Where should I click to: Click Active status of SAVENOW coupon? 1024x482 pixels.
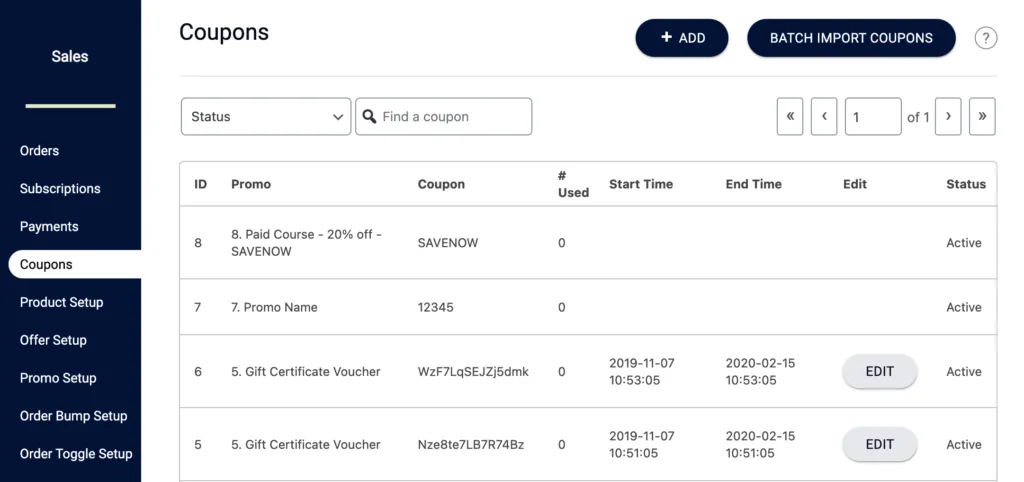pyautogui.click(x=964, y=243)
